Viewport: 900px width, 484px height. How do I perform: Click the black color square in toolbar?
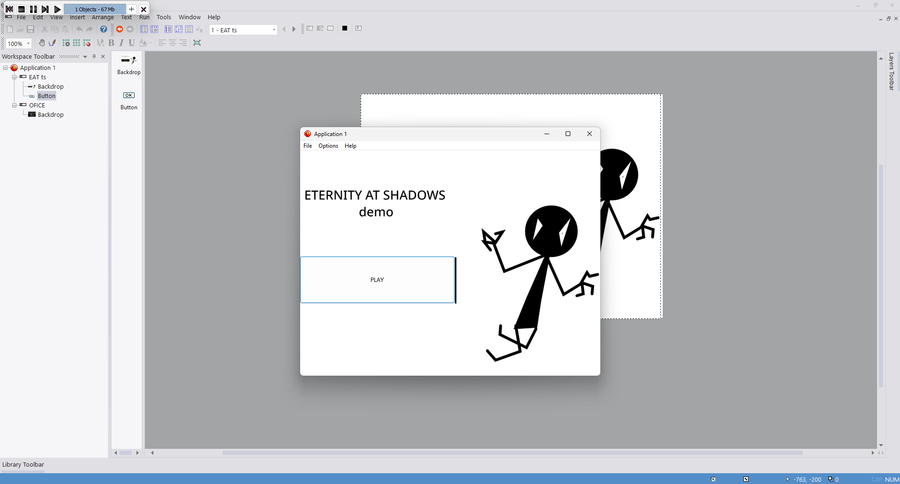click(x=344, y=28)
